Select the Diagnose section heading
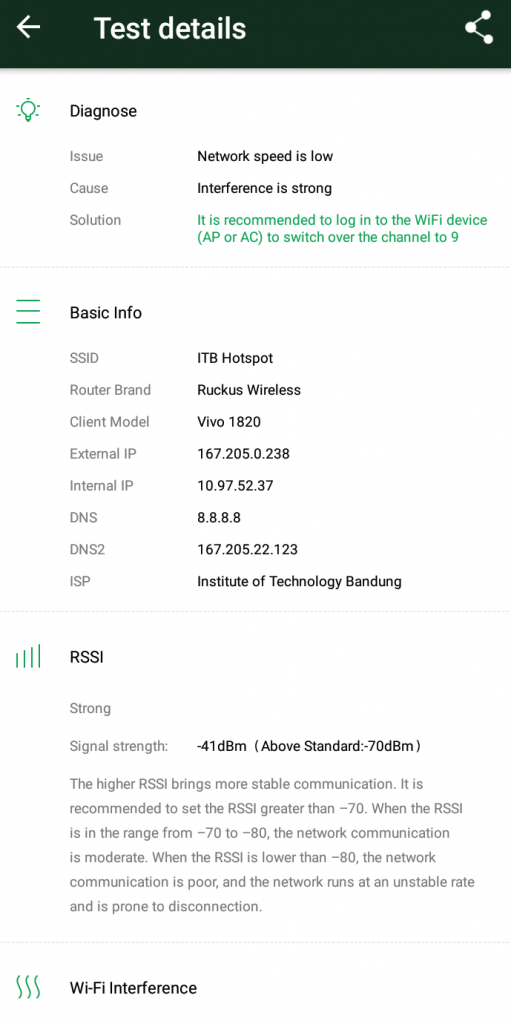 point(103,111)
